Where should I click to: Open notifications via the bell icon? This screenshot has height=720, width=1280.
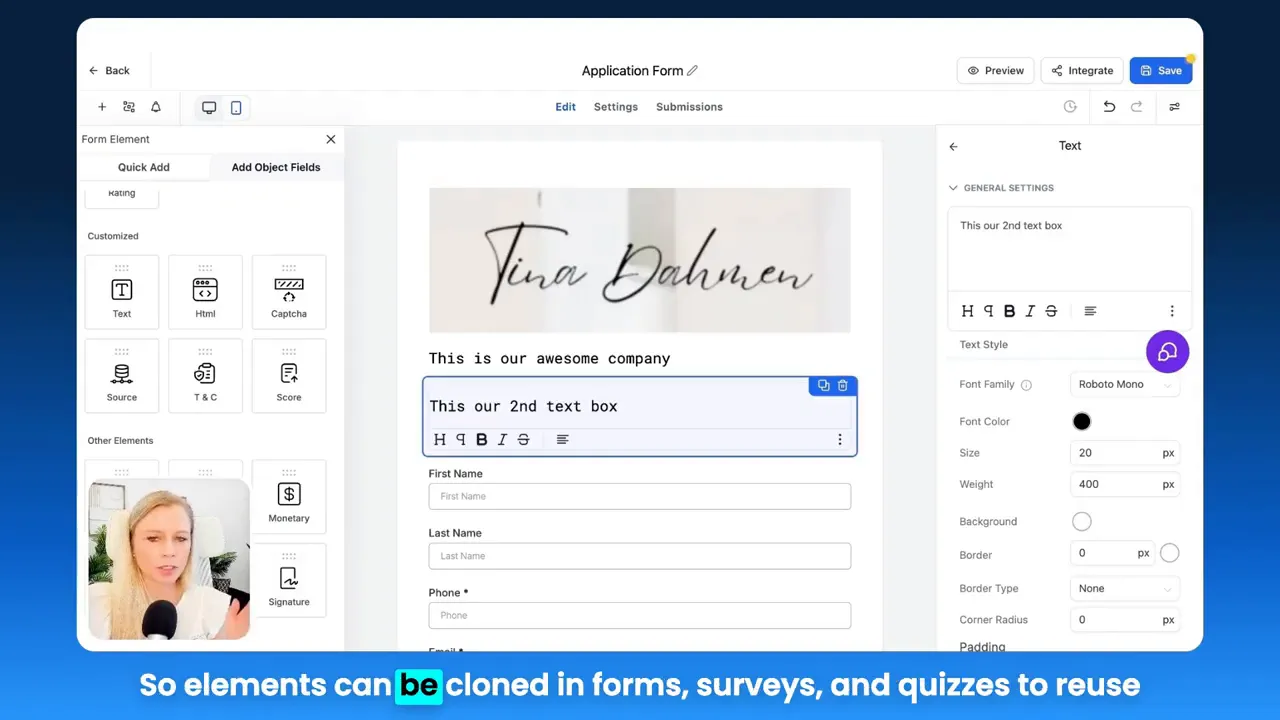pyautogui.click(x=155, y=107)
